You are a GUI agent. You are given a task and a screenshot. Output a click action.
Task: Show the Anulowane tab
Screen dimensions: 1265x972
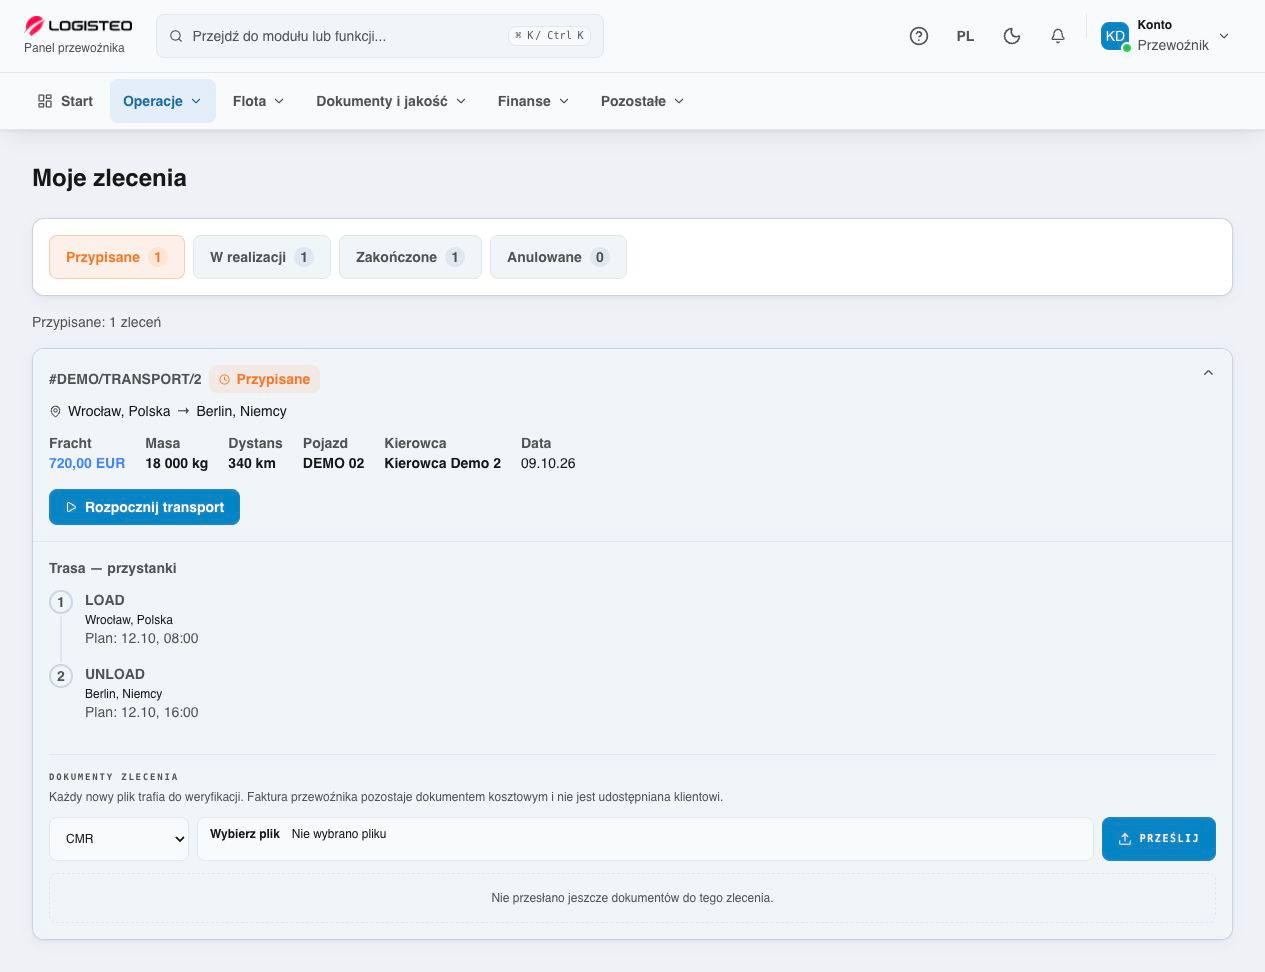click(558, 257)
